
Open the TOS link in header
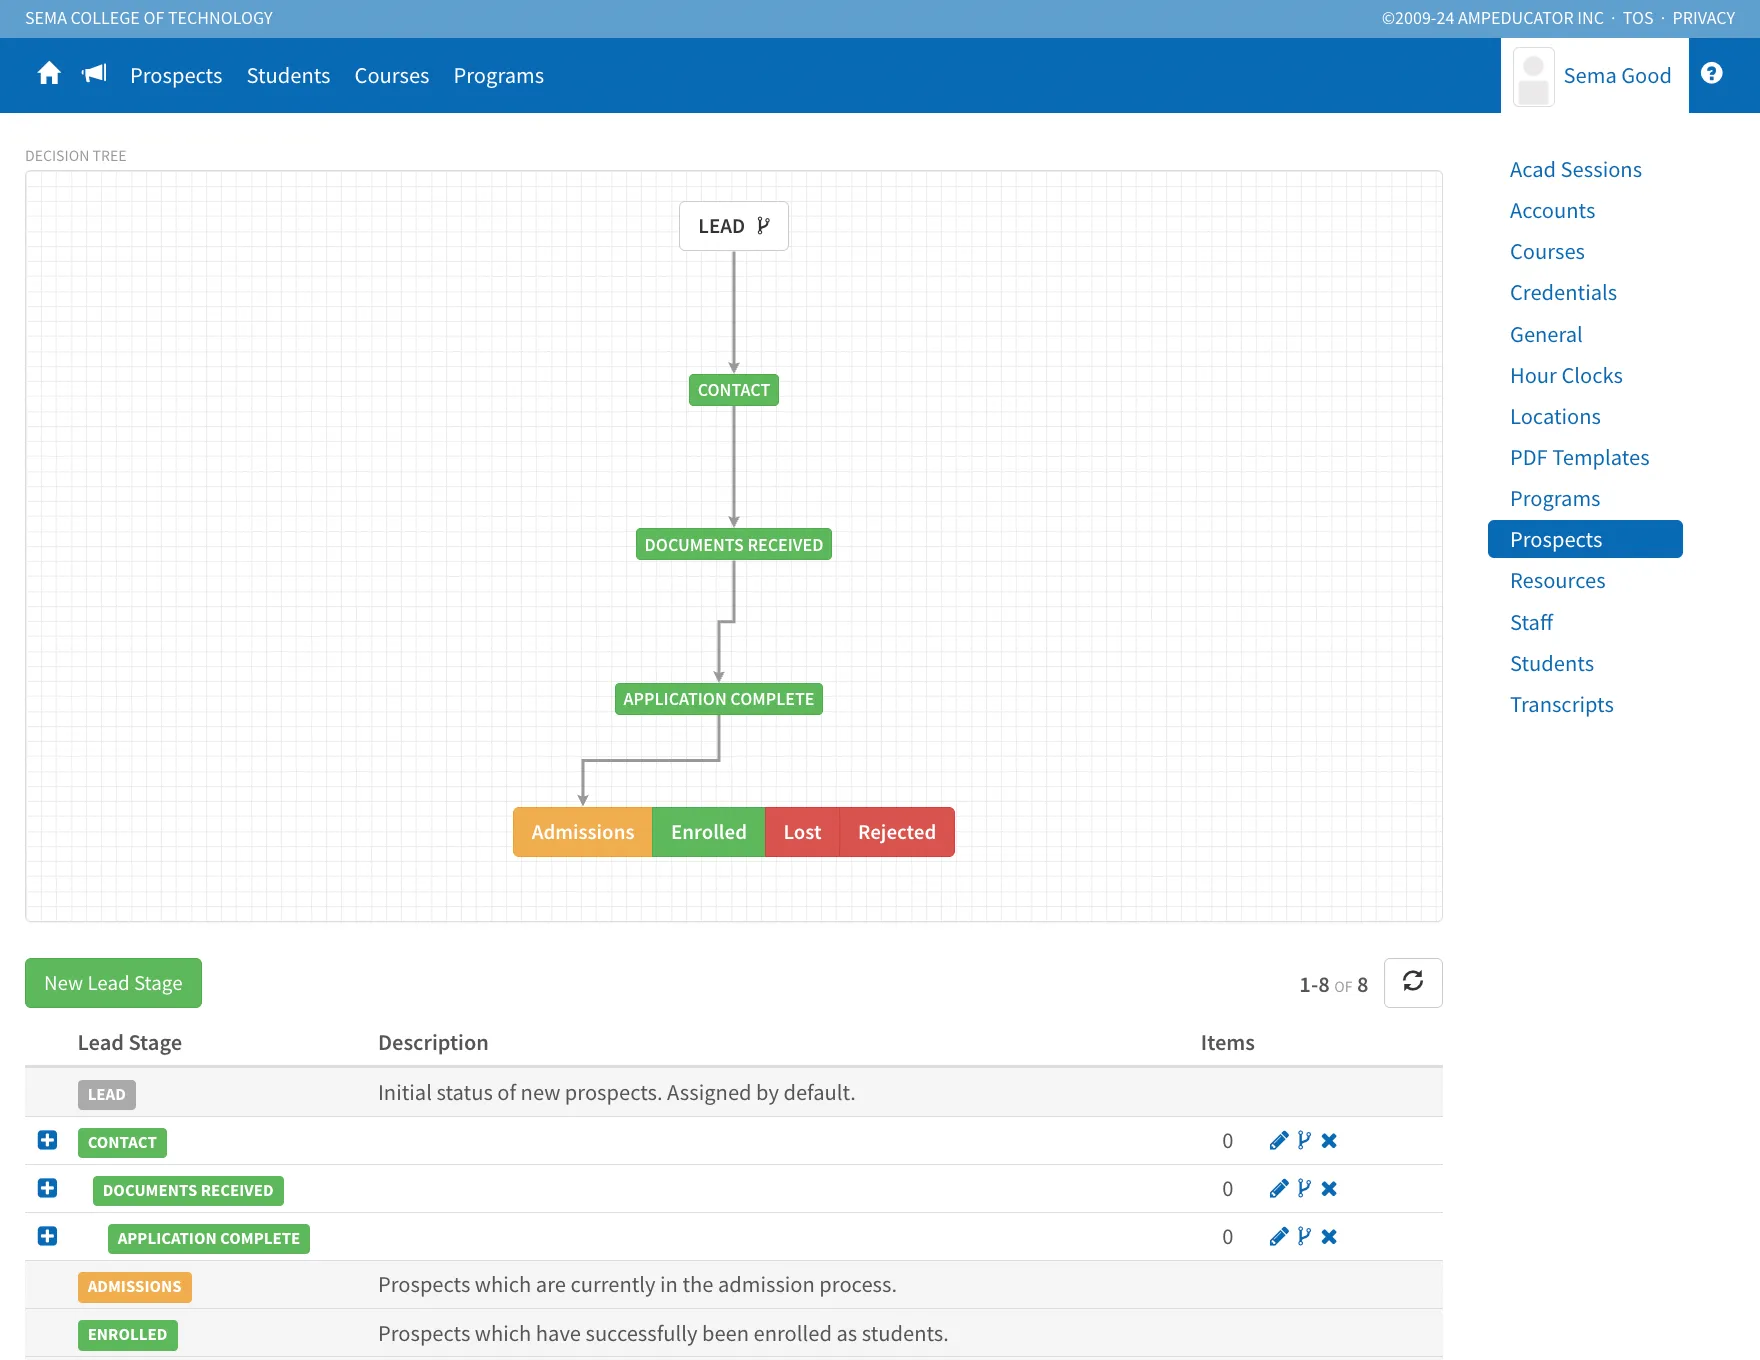(x=1638, y=18)
